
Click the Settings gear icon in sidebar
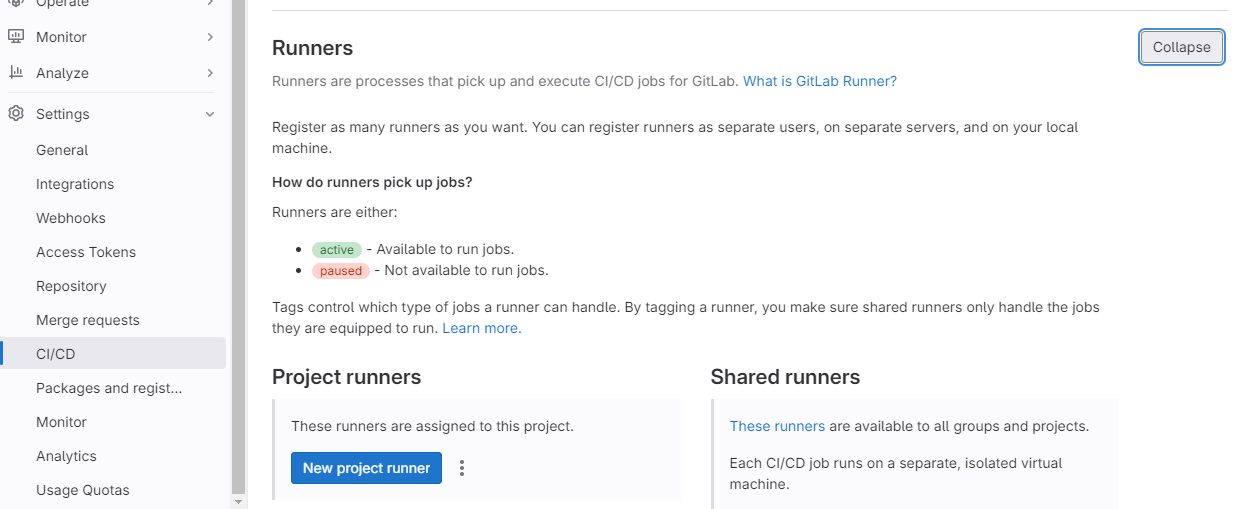(x=16, y=114)
